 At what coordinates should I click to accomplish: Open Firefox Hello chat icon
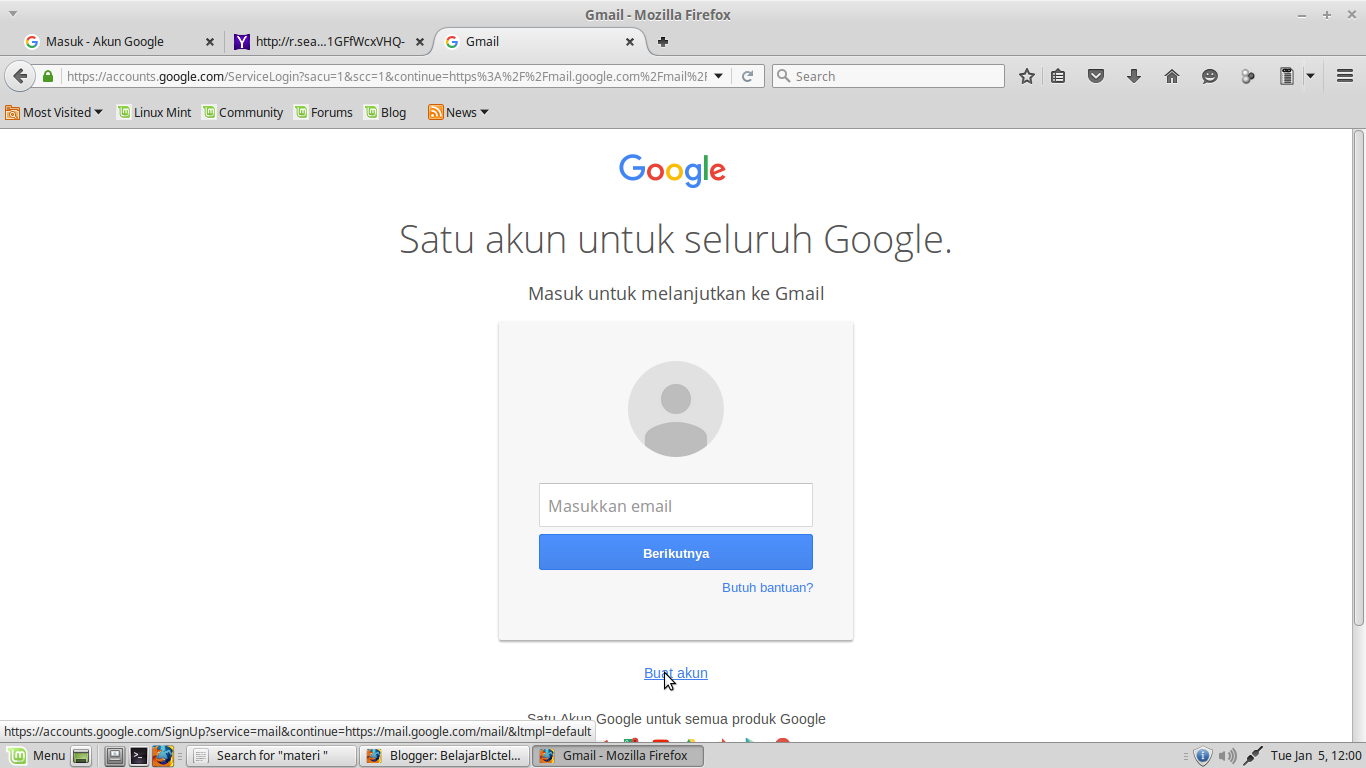point(1210,75)
